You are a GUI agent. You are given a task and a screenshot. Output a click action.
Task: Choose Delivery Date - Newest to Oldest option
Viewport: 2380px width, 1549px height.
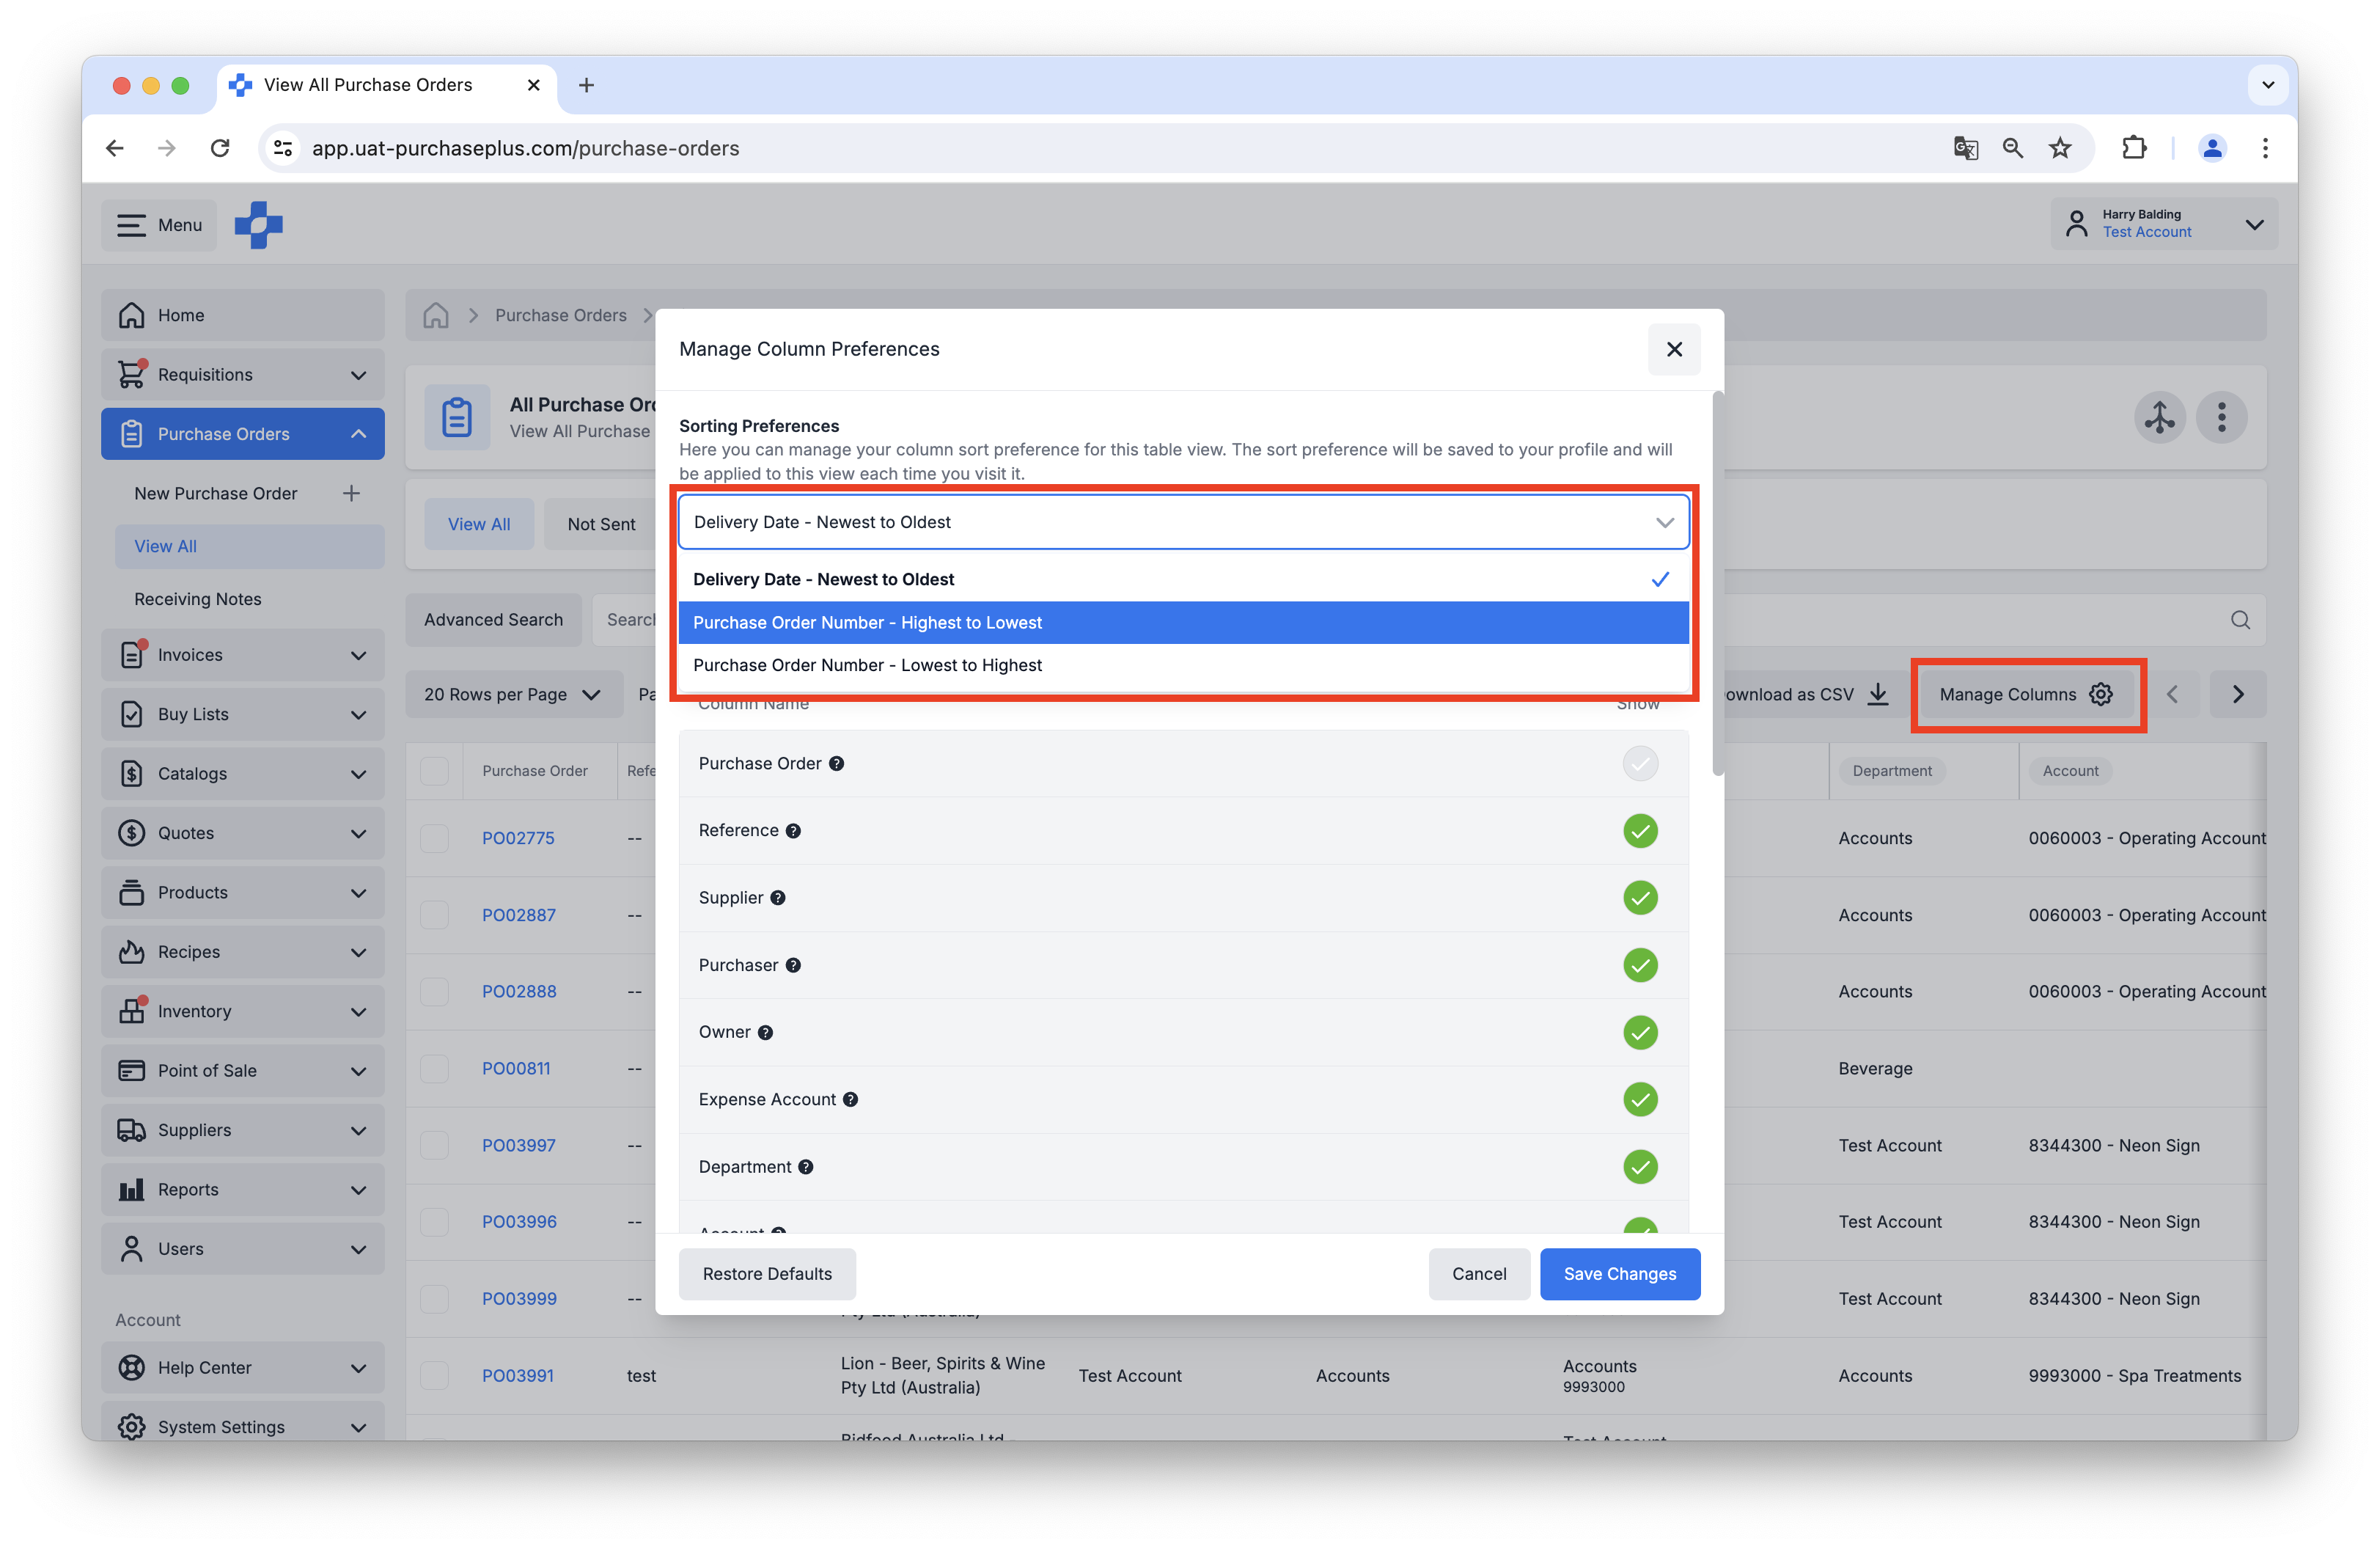1183,579
